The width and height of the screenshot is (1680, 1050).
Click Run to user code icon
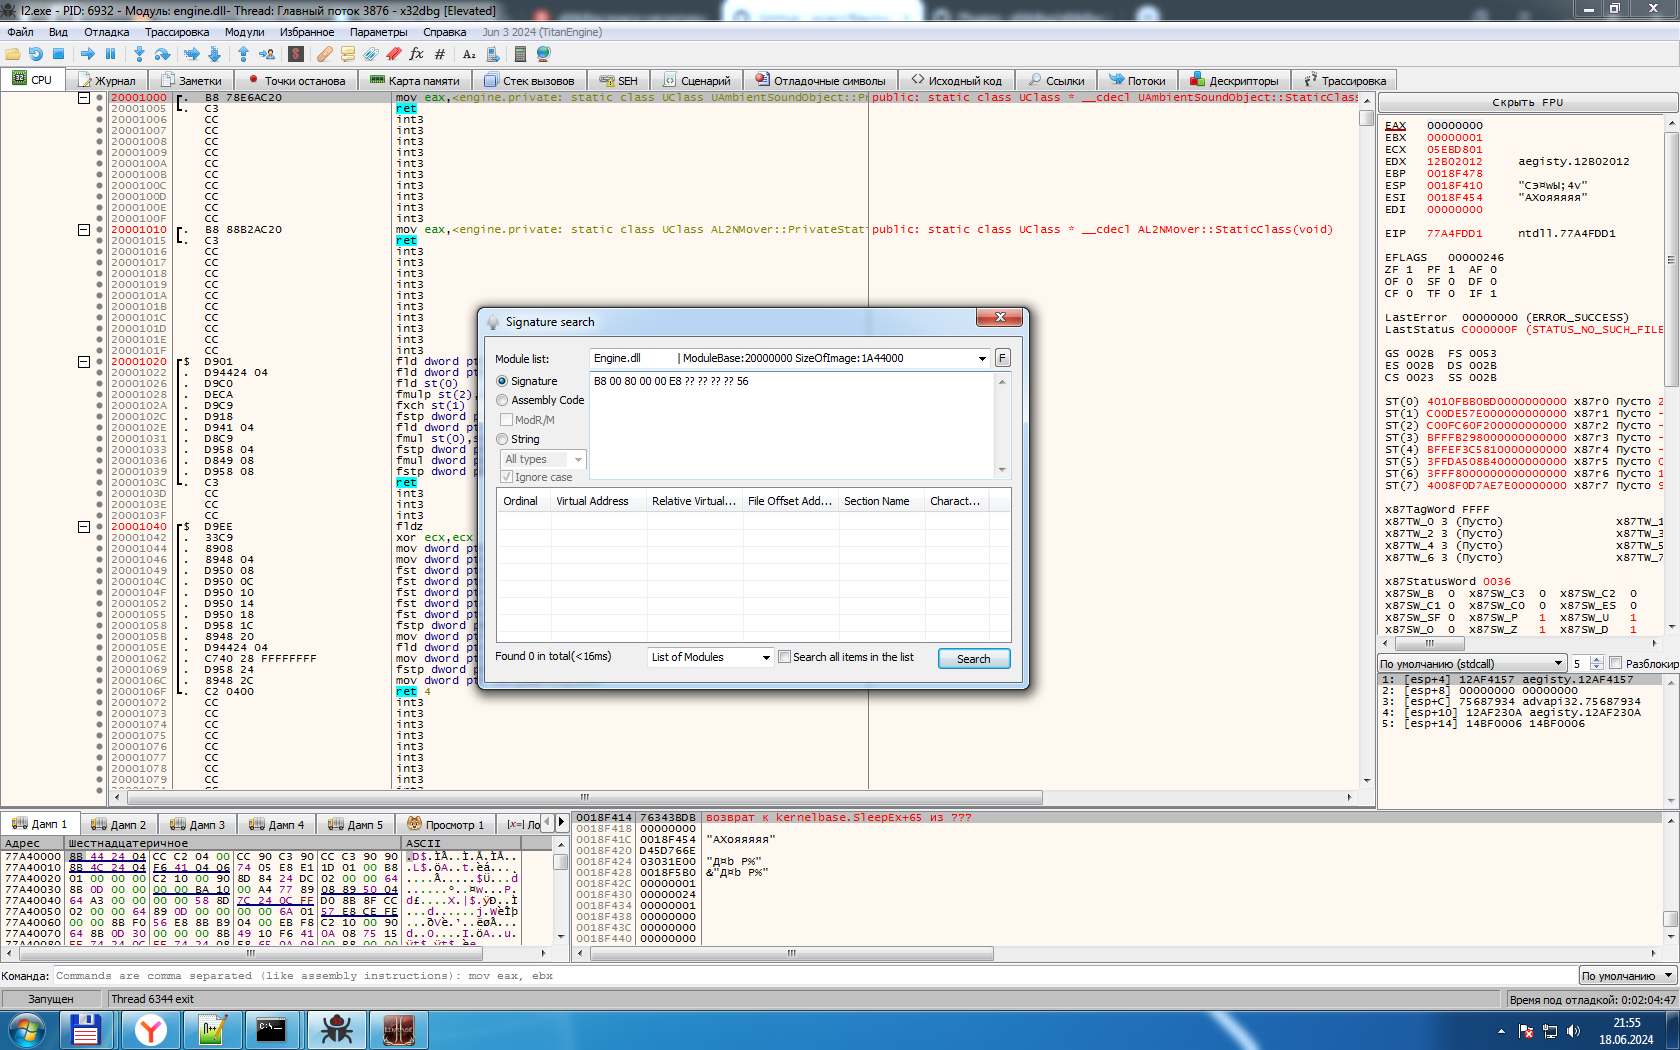pos(267,54)
